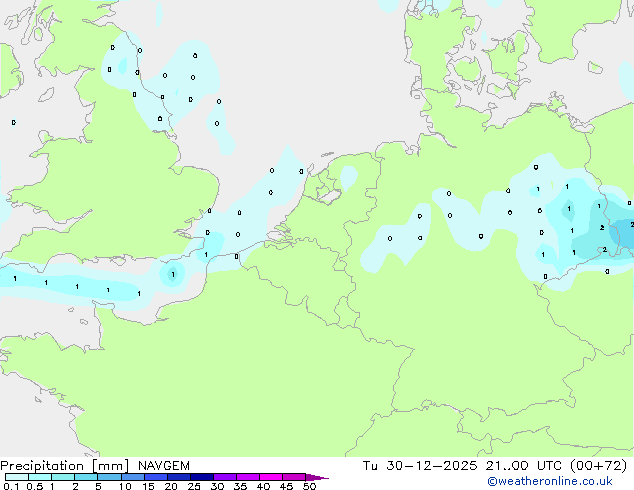The width and height of the screenshot is (634, 490).
Task: Click the 35–40 mm violet legend swatch
Action: [248, 477]
